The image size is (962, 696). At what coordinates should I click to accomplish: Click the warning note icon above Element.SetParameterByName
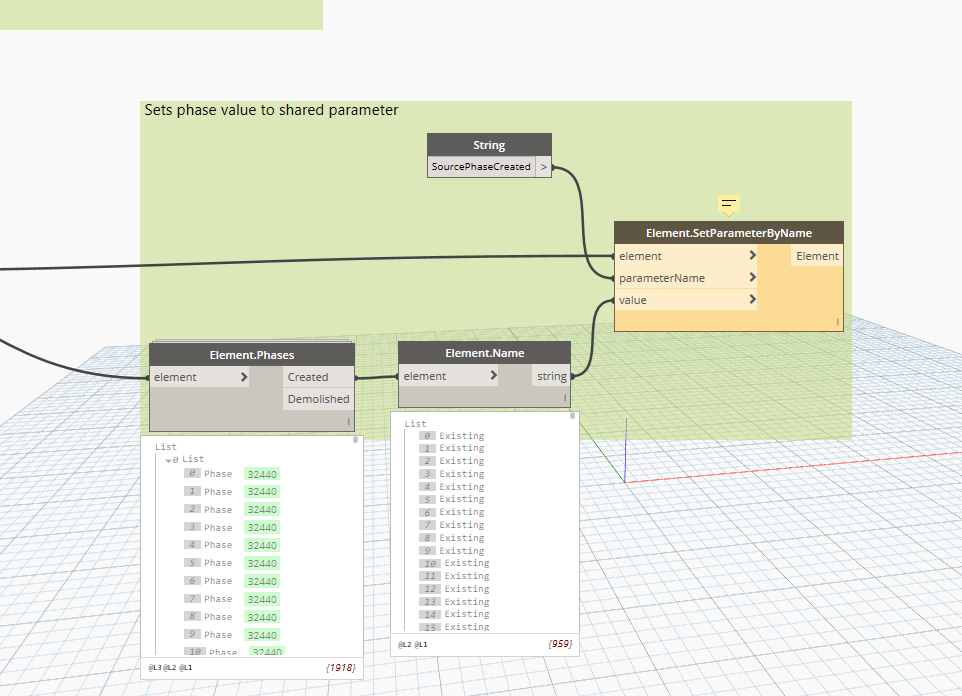pyautogui.click(x=728, y=204)
